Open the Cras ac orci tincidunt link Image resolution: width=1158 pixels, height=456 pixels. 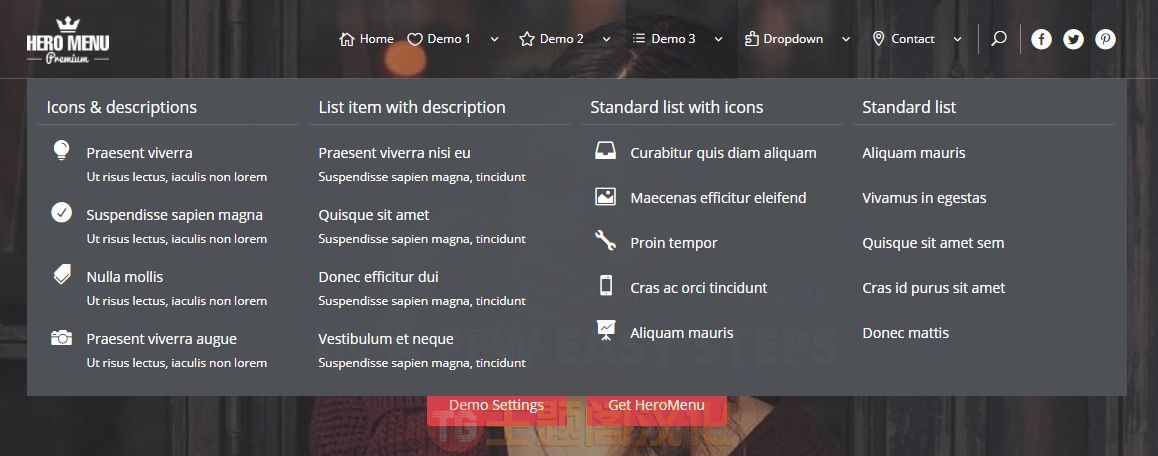click(699, 288)
